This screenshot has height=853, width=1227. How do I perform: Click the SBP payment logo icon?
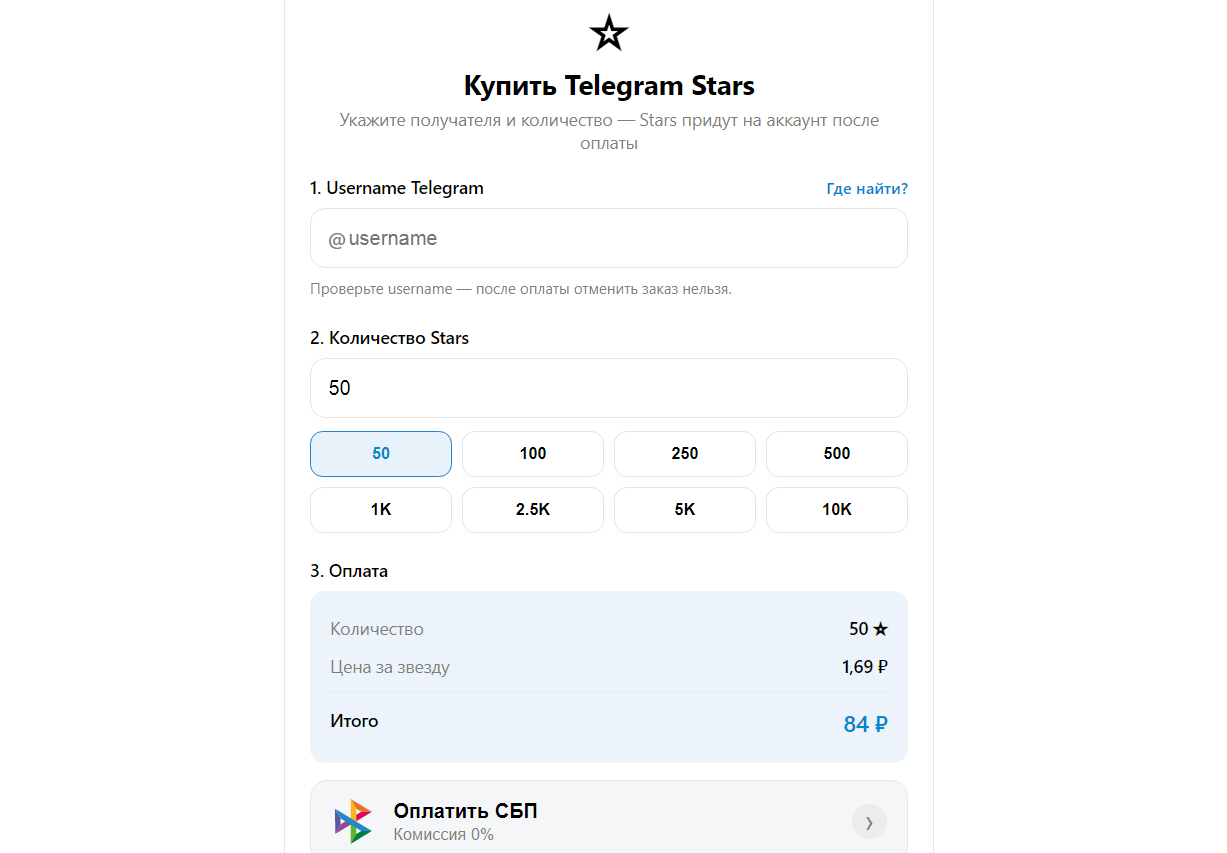coord(353,821)
